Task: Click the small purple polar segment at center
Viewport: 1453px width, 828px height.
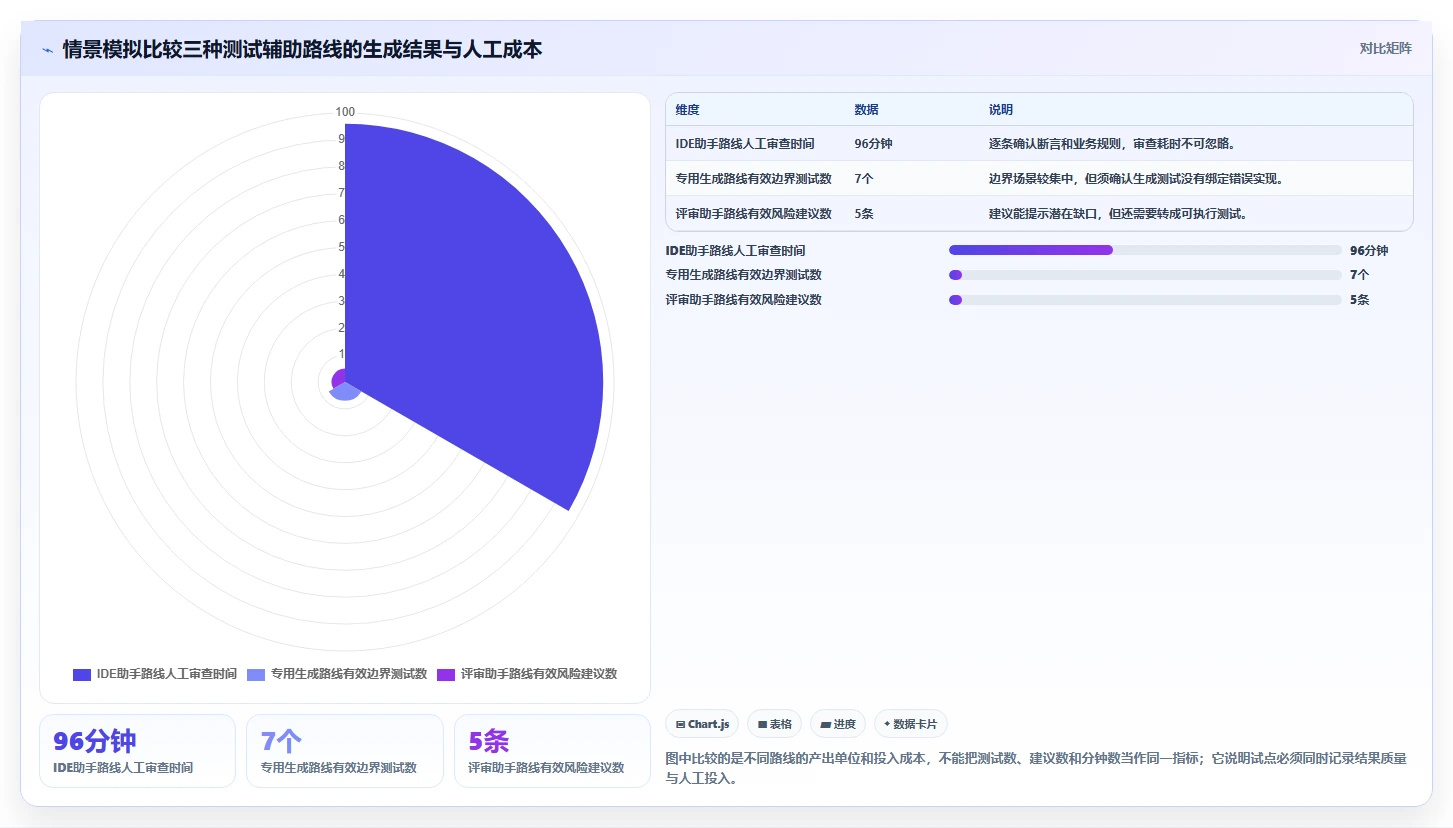Action: 339,378
